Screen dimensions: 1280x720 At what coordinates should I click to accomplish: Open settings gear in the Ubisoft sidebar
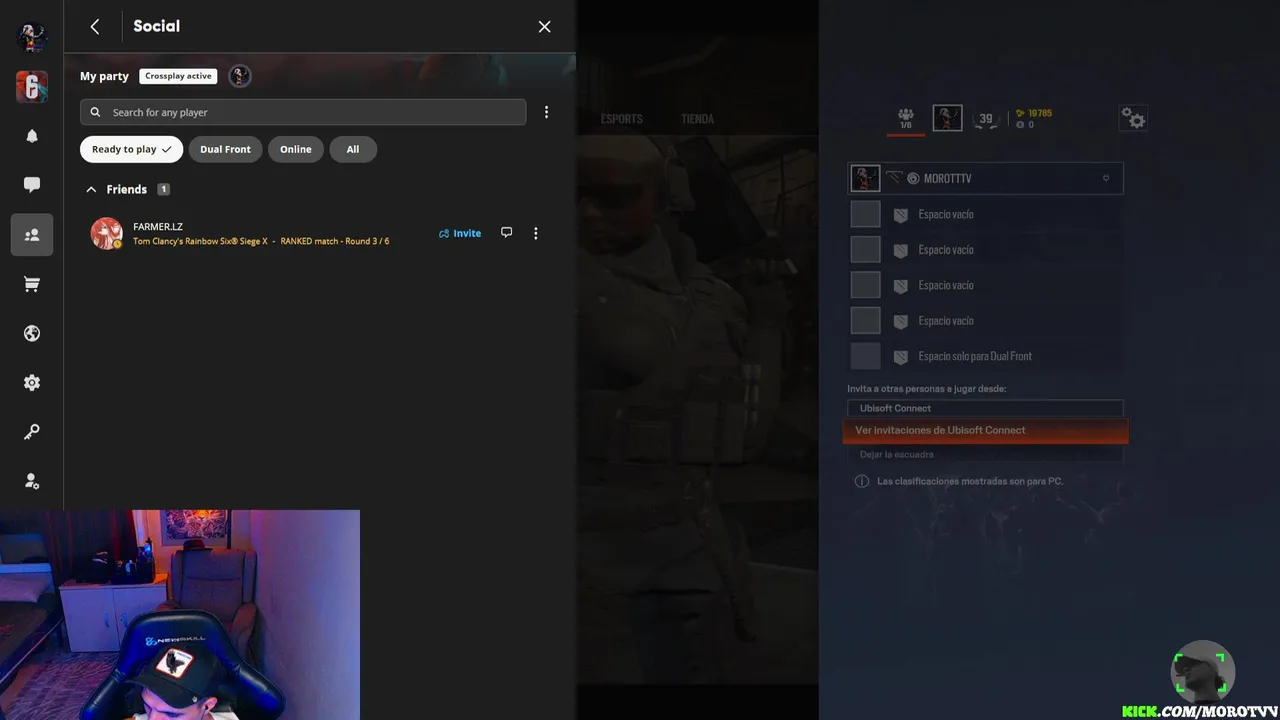tap(32, 383)
